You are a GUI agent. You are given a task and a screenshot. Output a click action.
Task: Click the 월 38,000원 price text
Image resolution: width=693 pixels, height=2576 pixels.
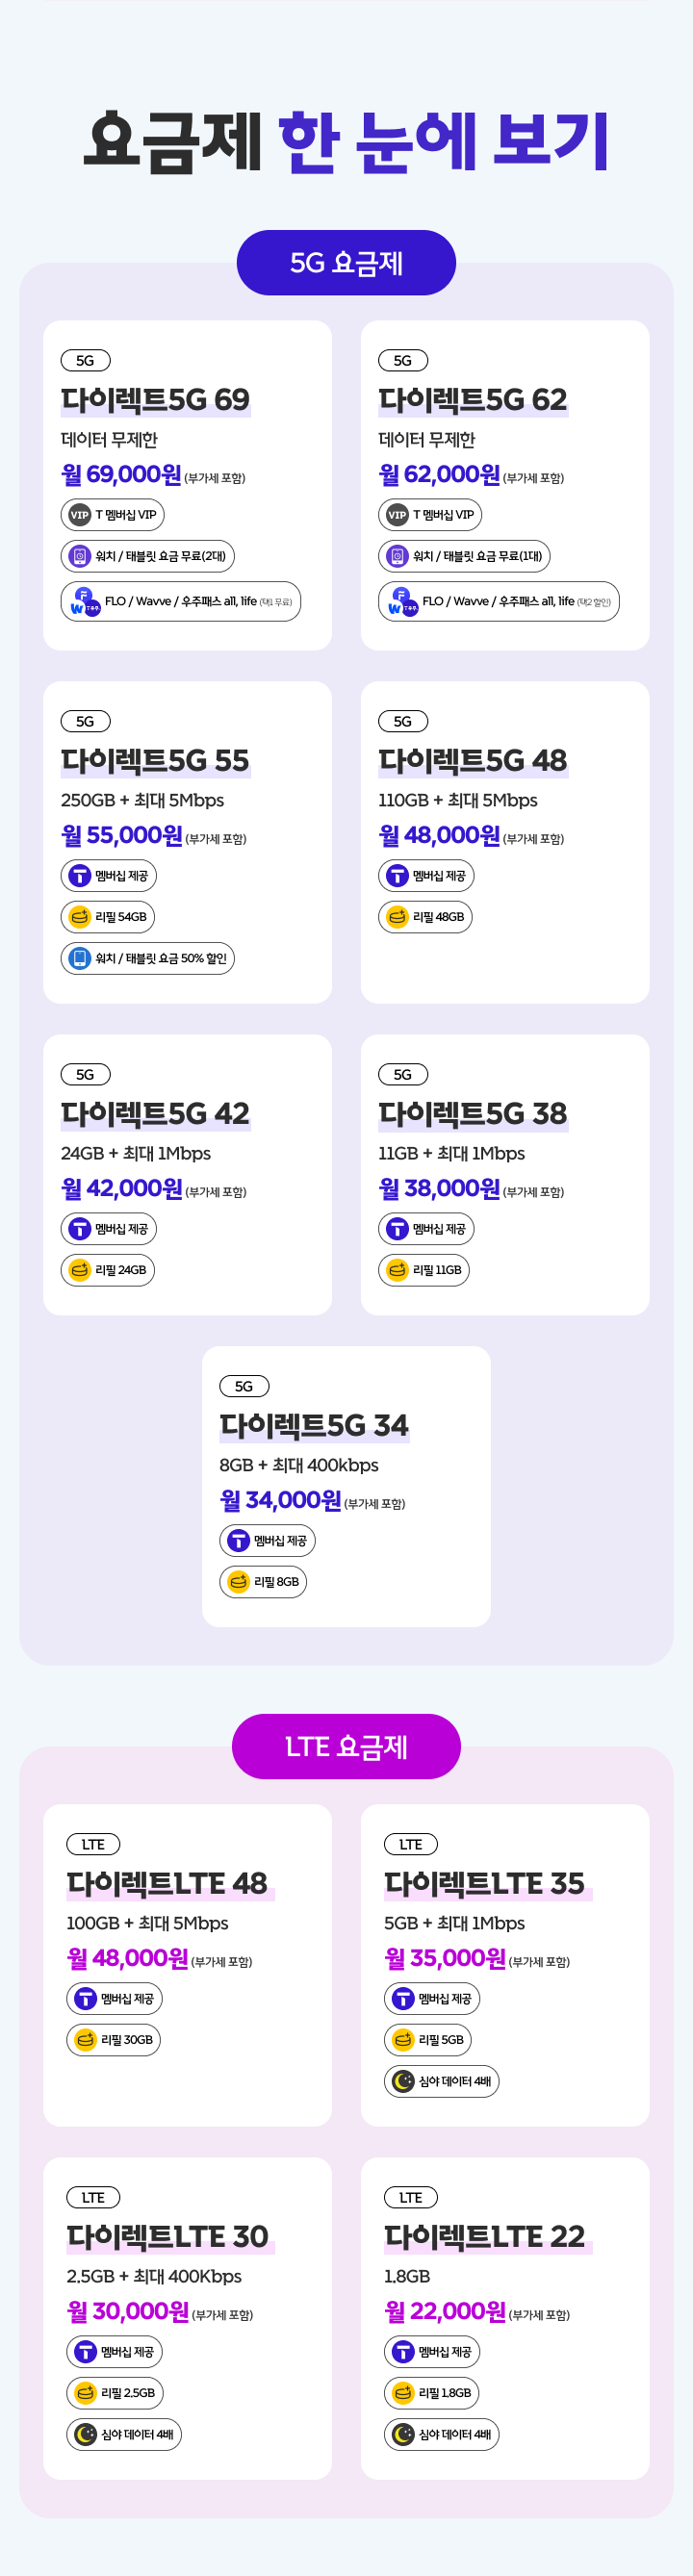[x=439, y=1188]
